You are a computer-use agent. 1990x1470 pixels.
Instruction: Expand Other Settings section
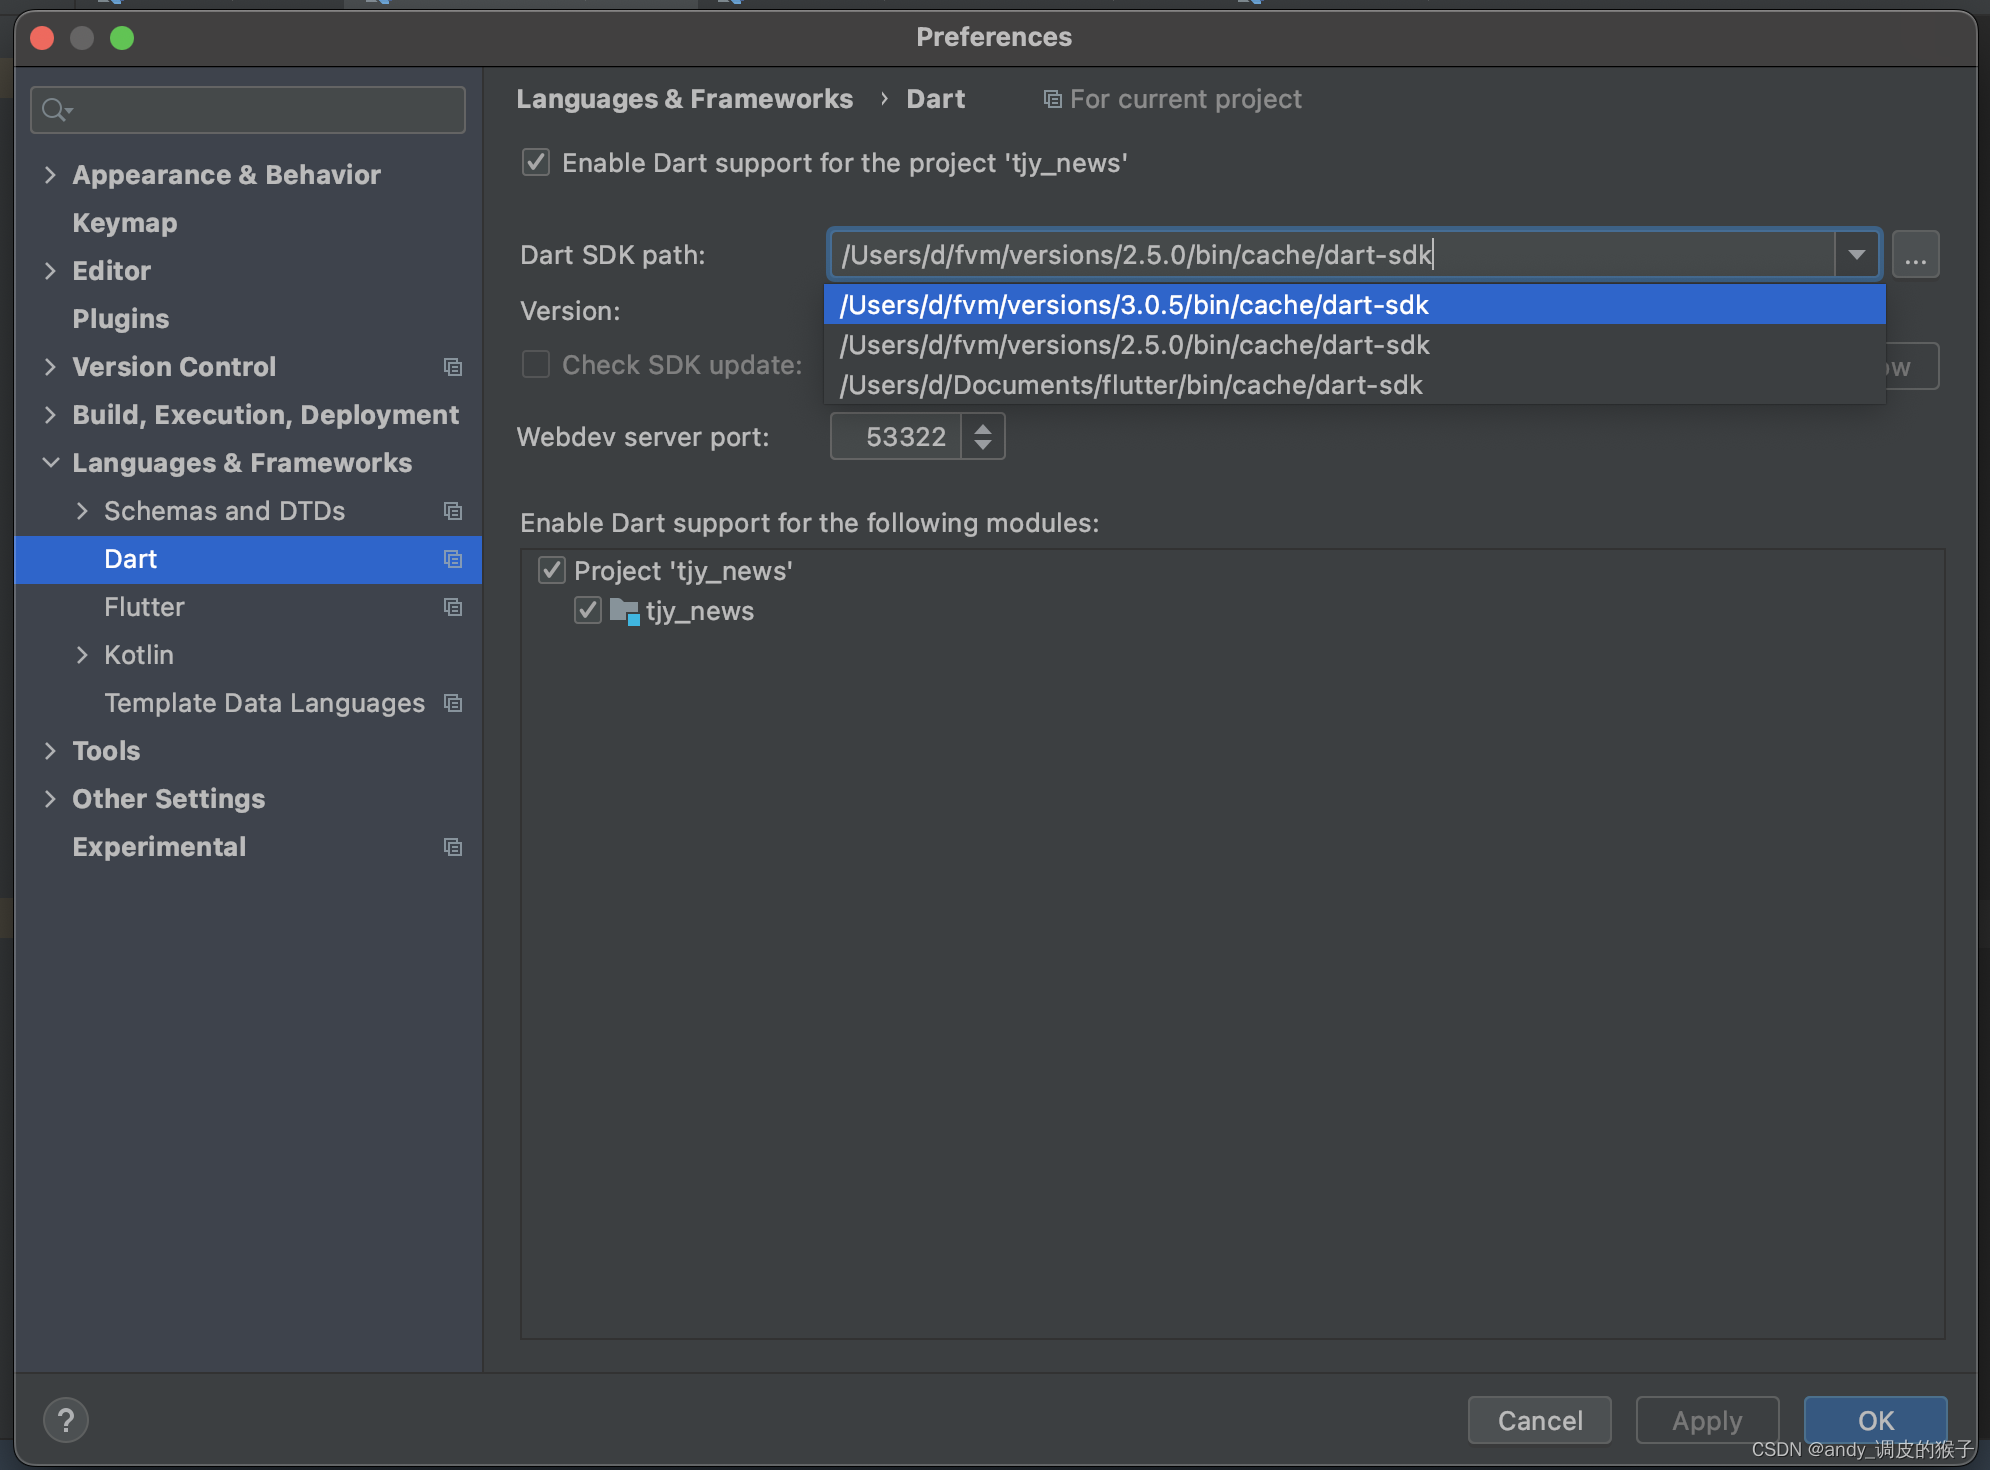(x=50, y=799)
